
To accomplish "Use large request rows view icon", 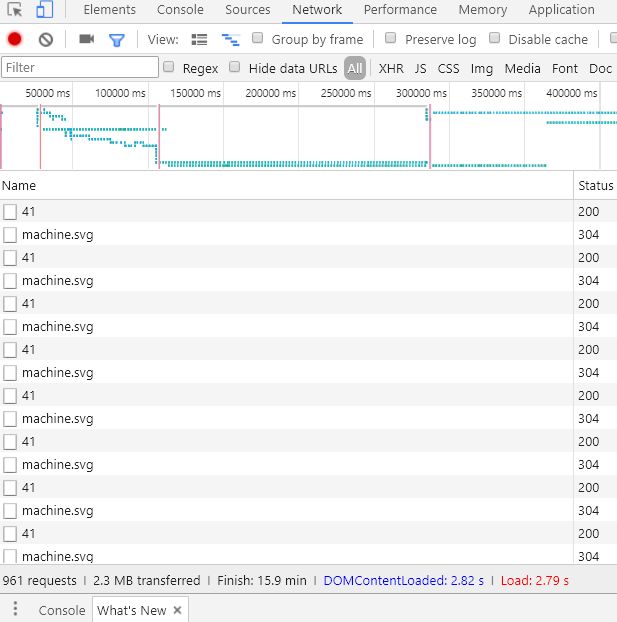I will coord(199,40).
